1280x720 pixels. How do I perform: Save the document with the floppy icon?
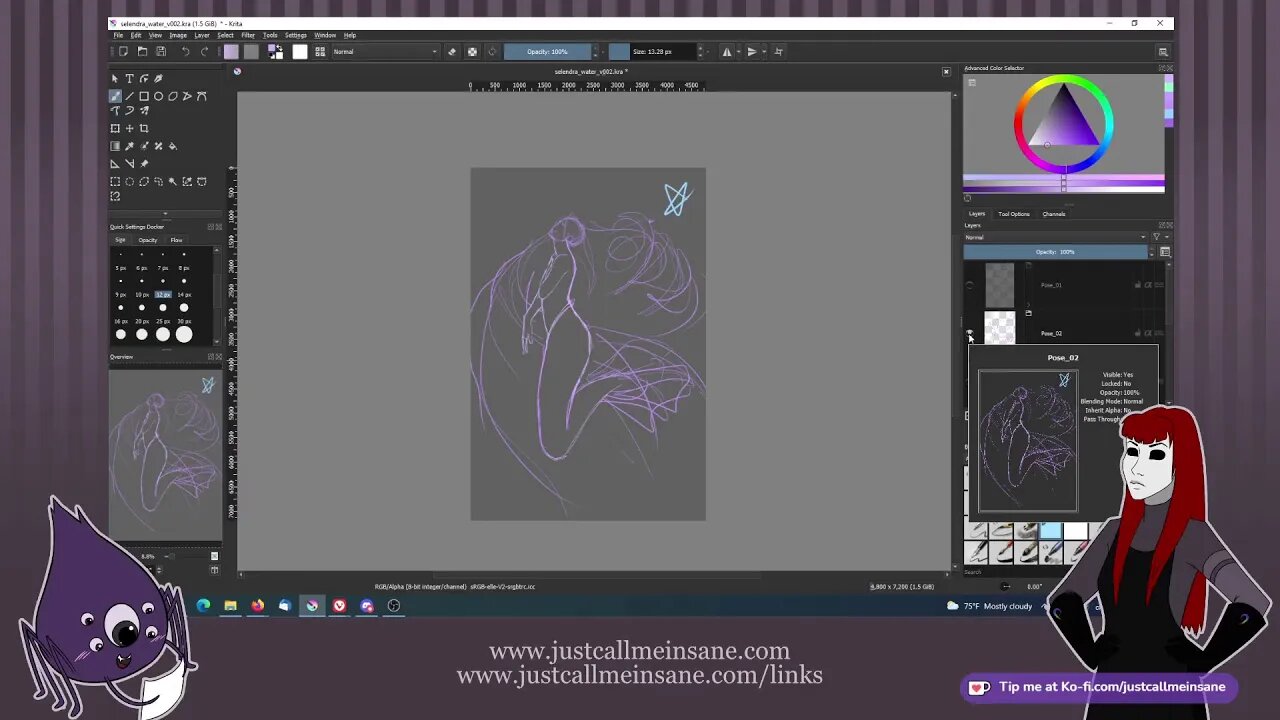(x=160, y=51)
